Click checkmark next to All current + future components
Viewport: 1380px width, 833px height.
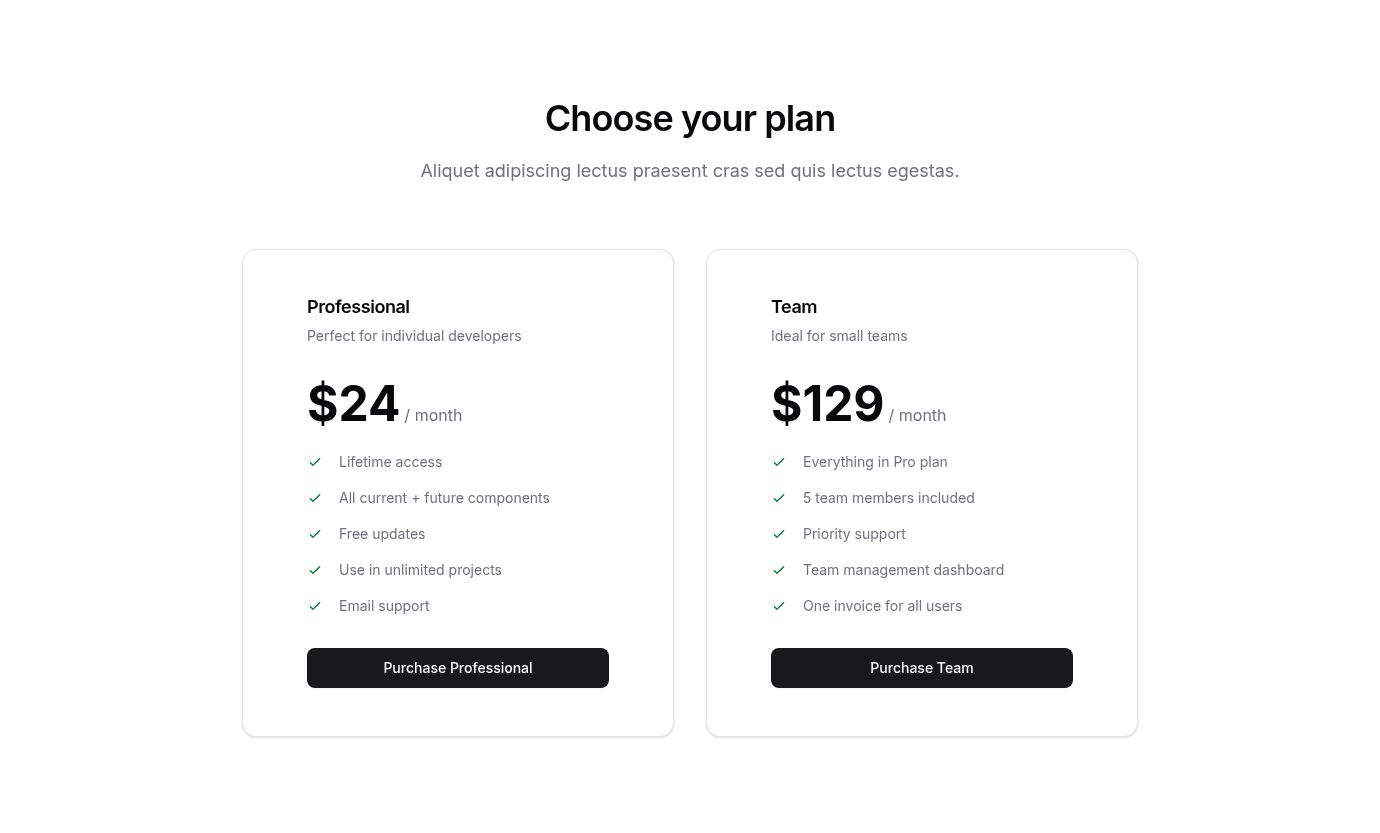pos(315,498)
